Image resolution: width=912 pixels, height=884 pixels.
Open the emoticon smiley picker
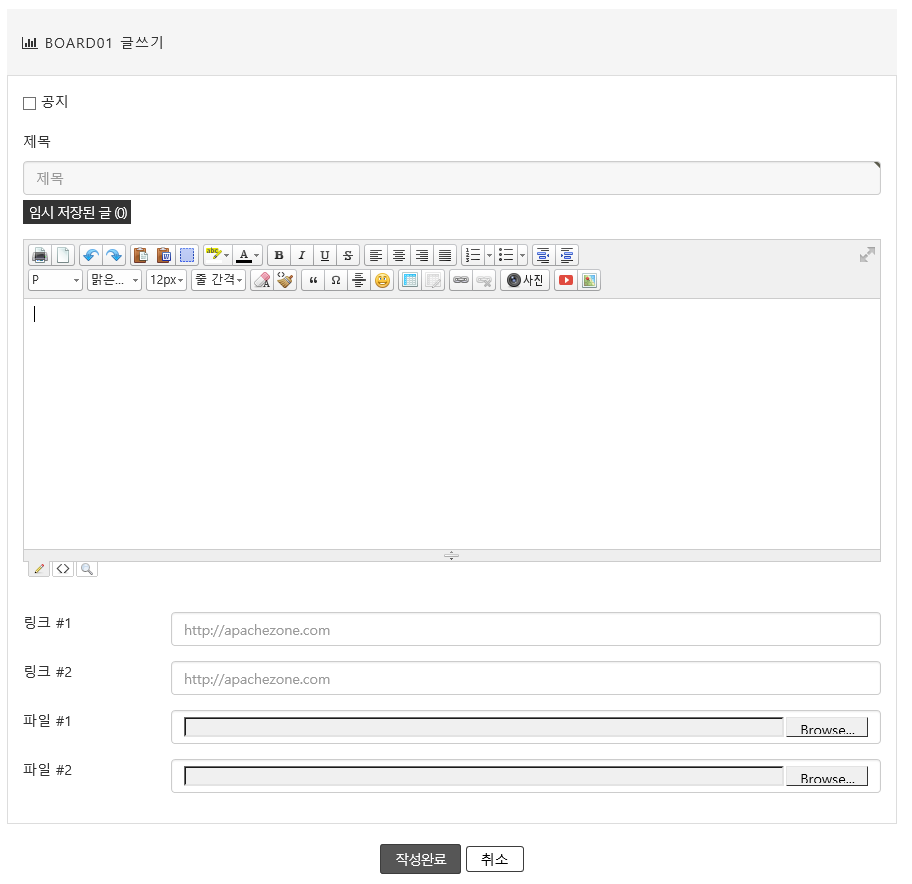pos(382,280)
